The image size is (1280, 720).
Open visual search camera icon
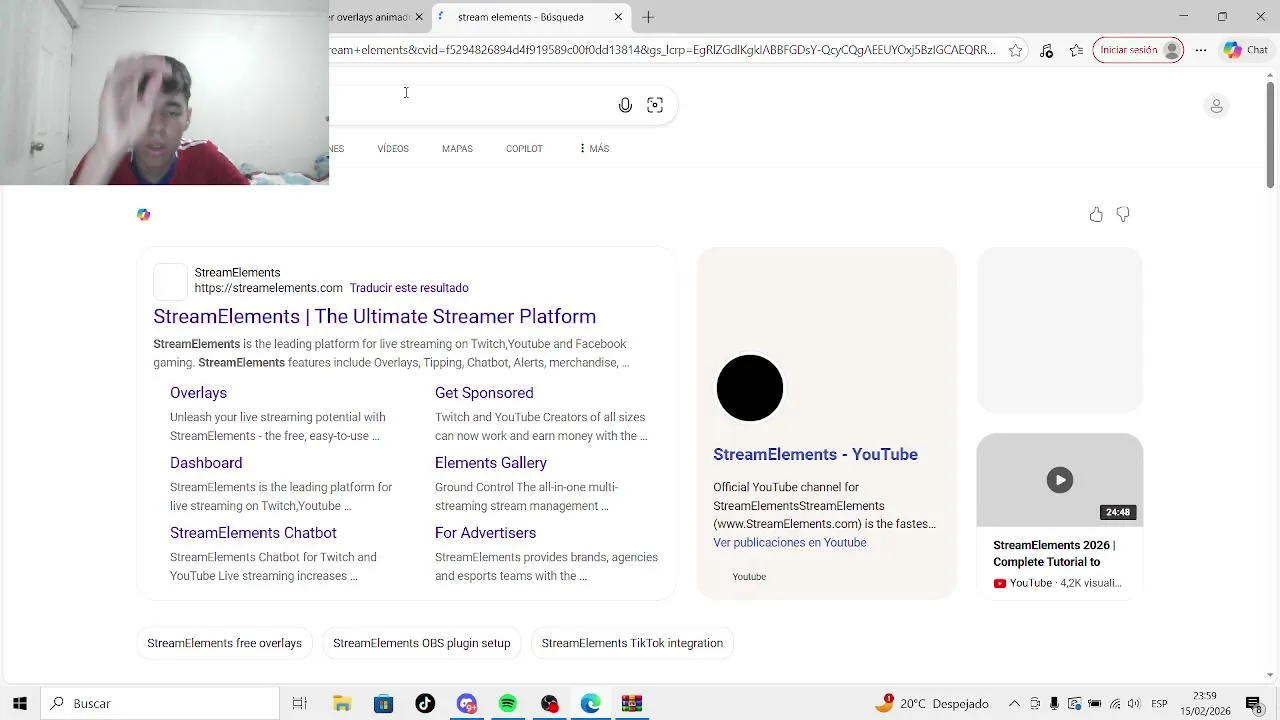click(655, 105)
